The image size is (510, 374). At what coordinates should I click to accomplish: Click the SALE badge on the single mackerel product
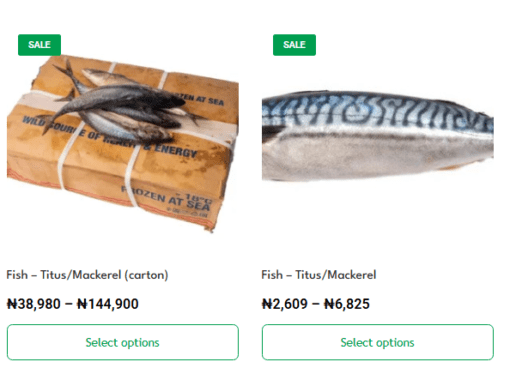[x=294, y=45]
